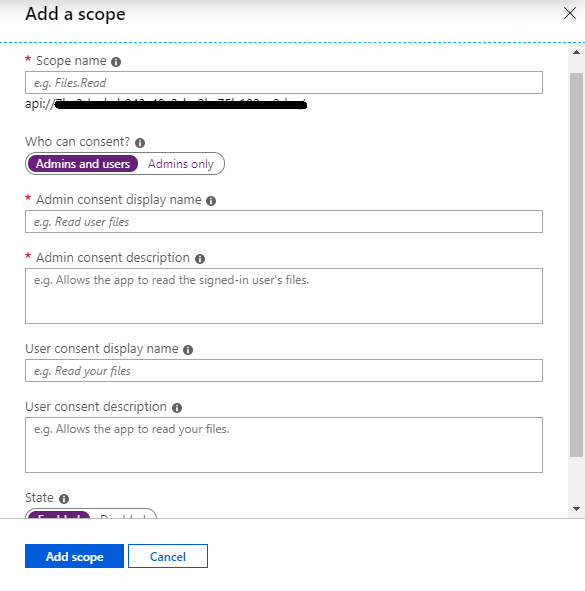Click the vertical scrollbar thumb
This screenshot has height=591, width=585.
coord(576,265)
